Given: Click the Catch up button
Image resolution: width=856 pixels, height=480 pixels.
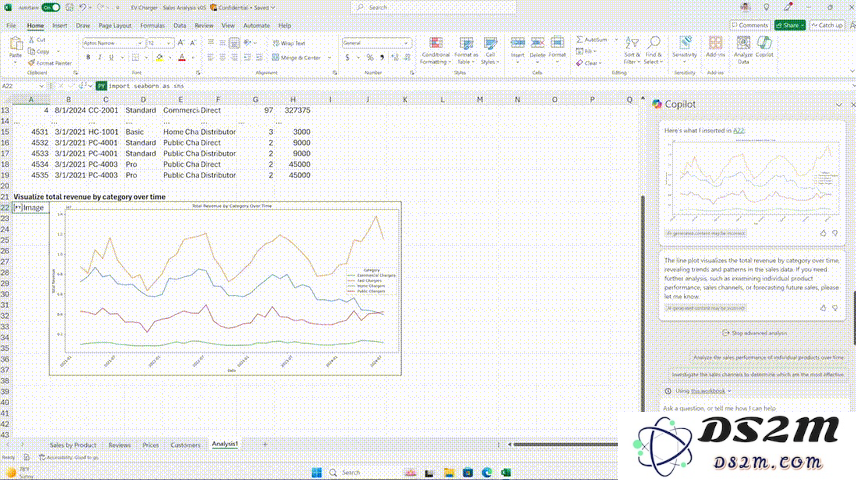Looking at the screenshot, I should coord(827,25).
